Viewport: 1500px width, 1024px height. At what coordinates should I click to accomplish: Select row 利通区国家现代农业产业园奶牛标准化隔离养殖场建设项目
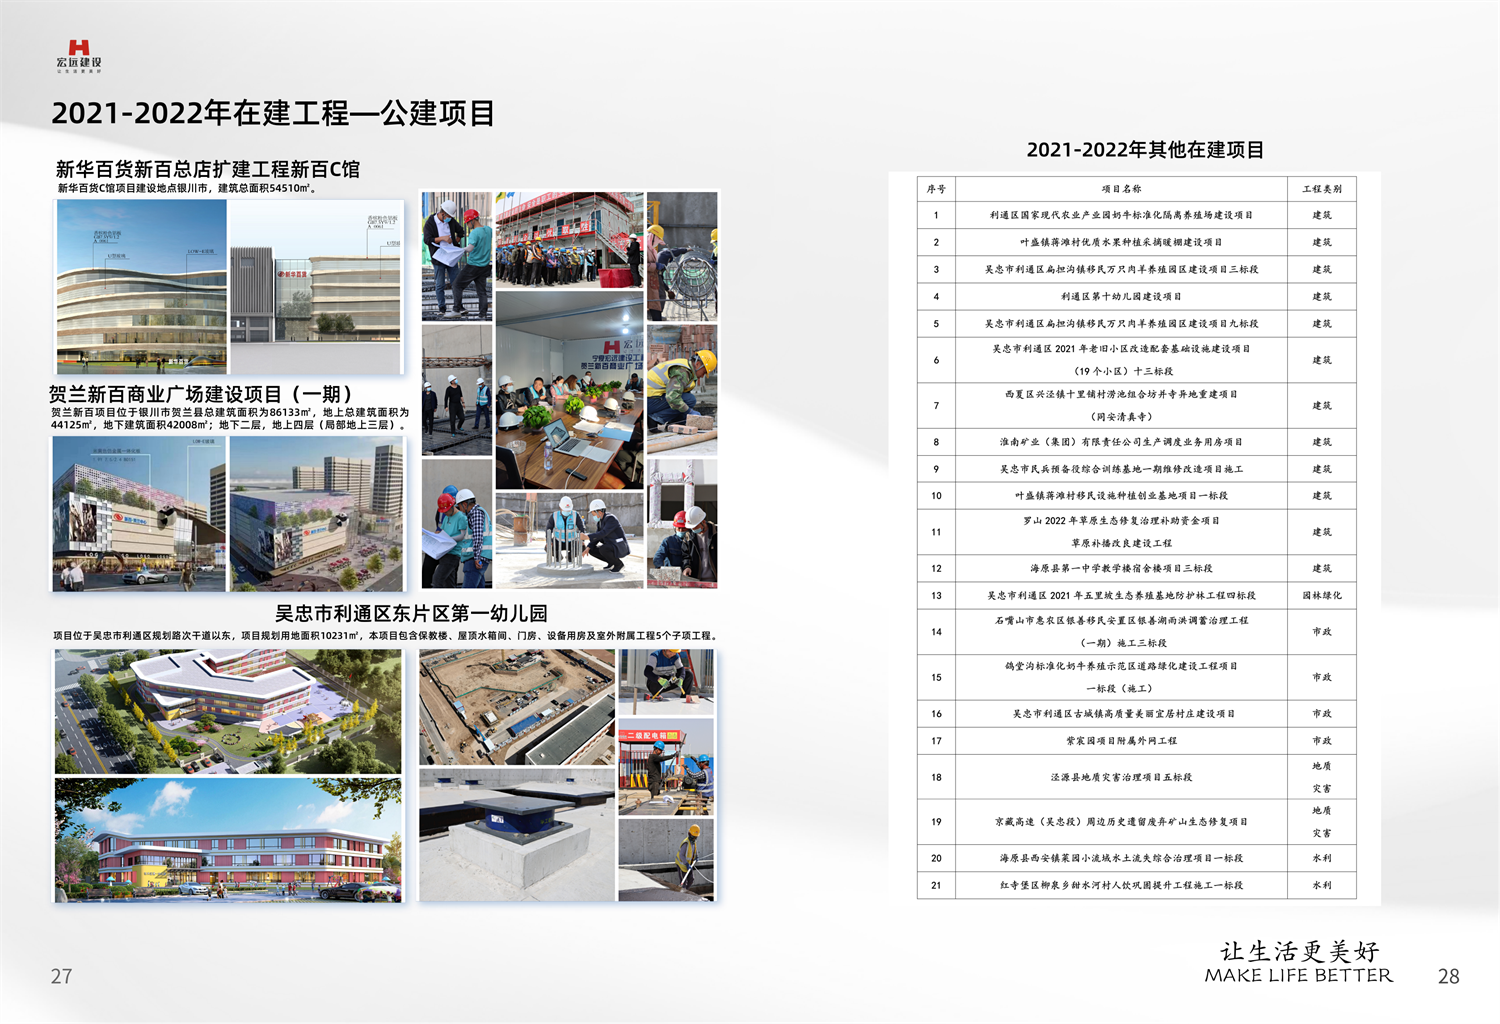tap(1136, 215)
